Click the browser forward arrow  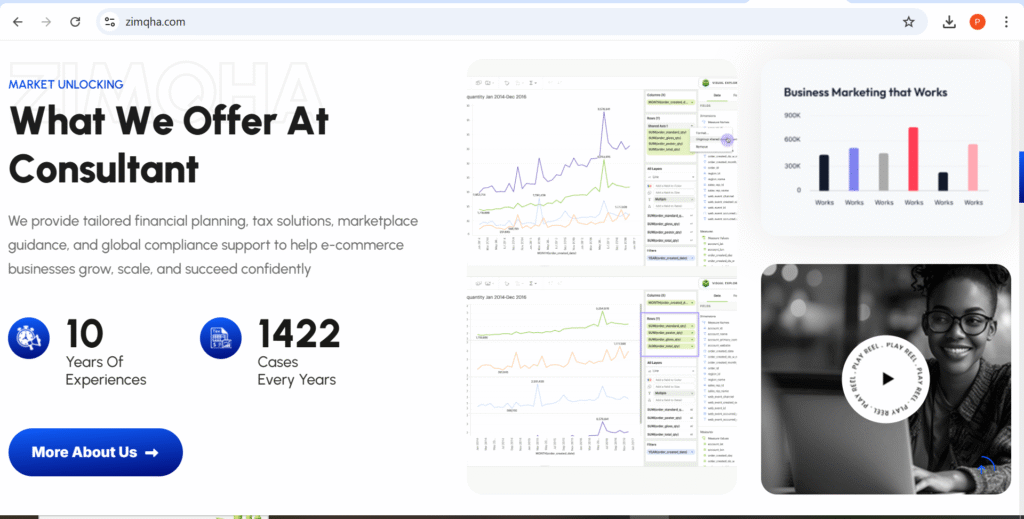point(46,21)
